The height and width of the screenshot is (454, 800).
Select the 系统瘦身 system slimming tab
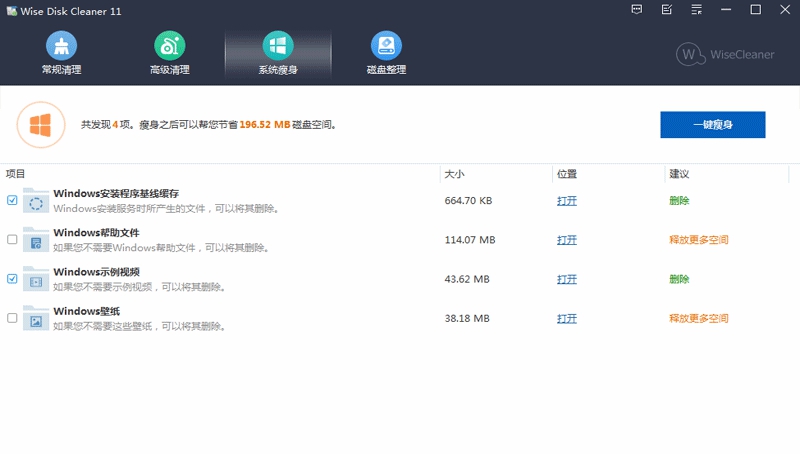(x=278, y=53)
